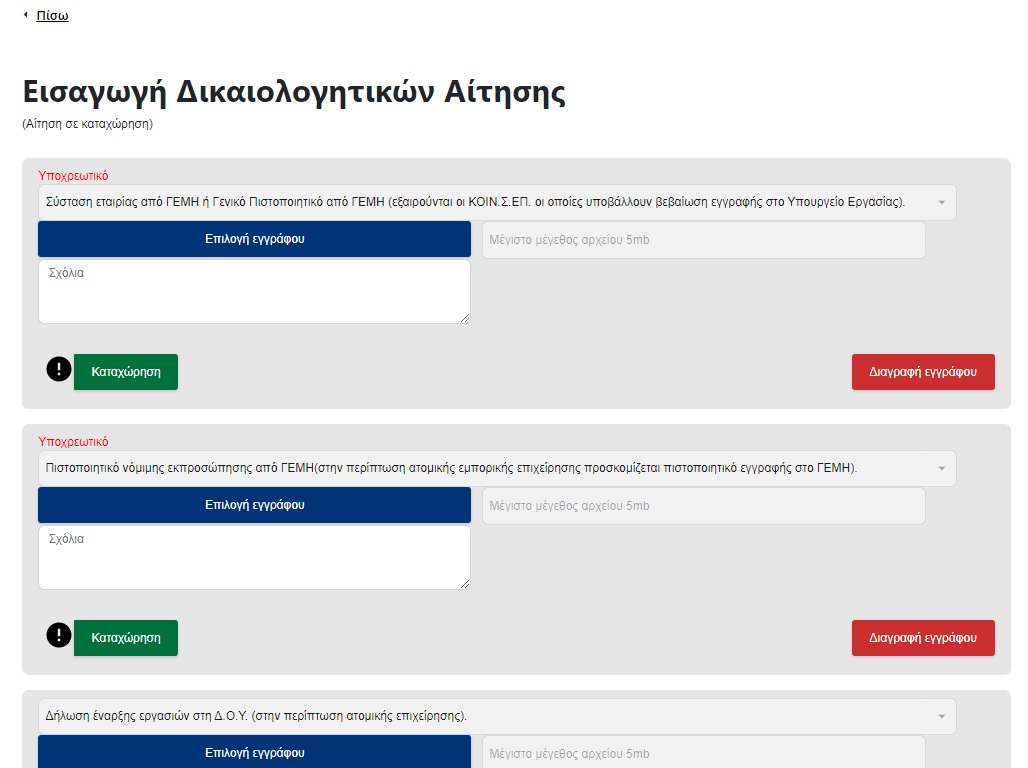
Task: Choose file via Επιλογή εγγράφου for Δήλωση έναρξης
Action: (254, 752)
